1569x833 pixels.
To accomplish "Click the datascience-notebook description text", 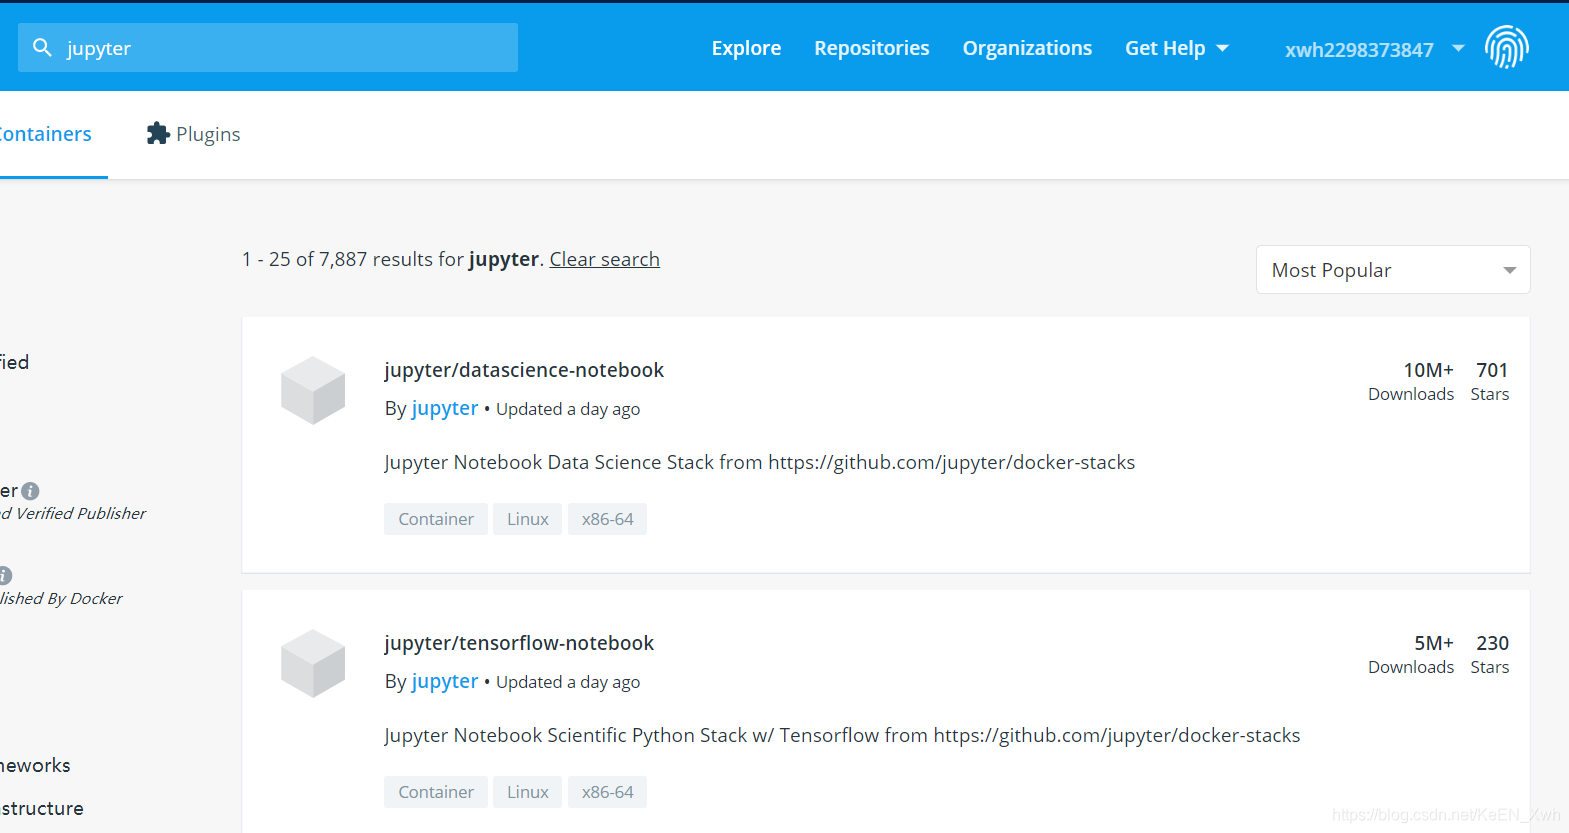I will 760,462.
